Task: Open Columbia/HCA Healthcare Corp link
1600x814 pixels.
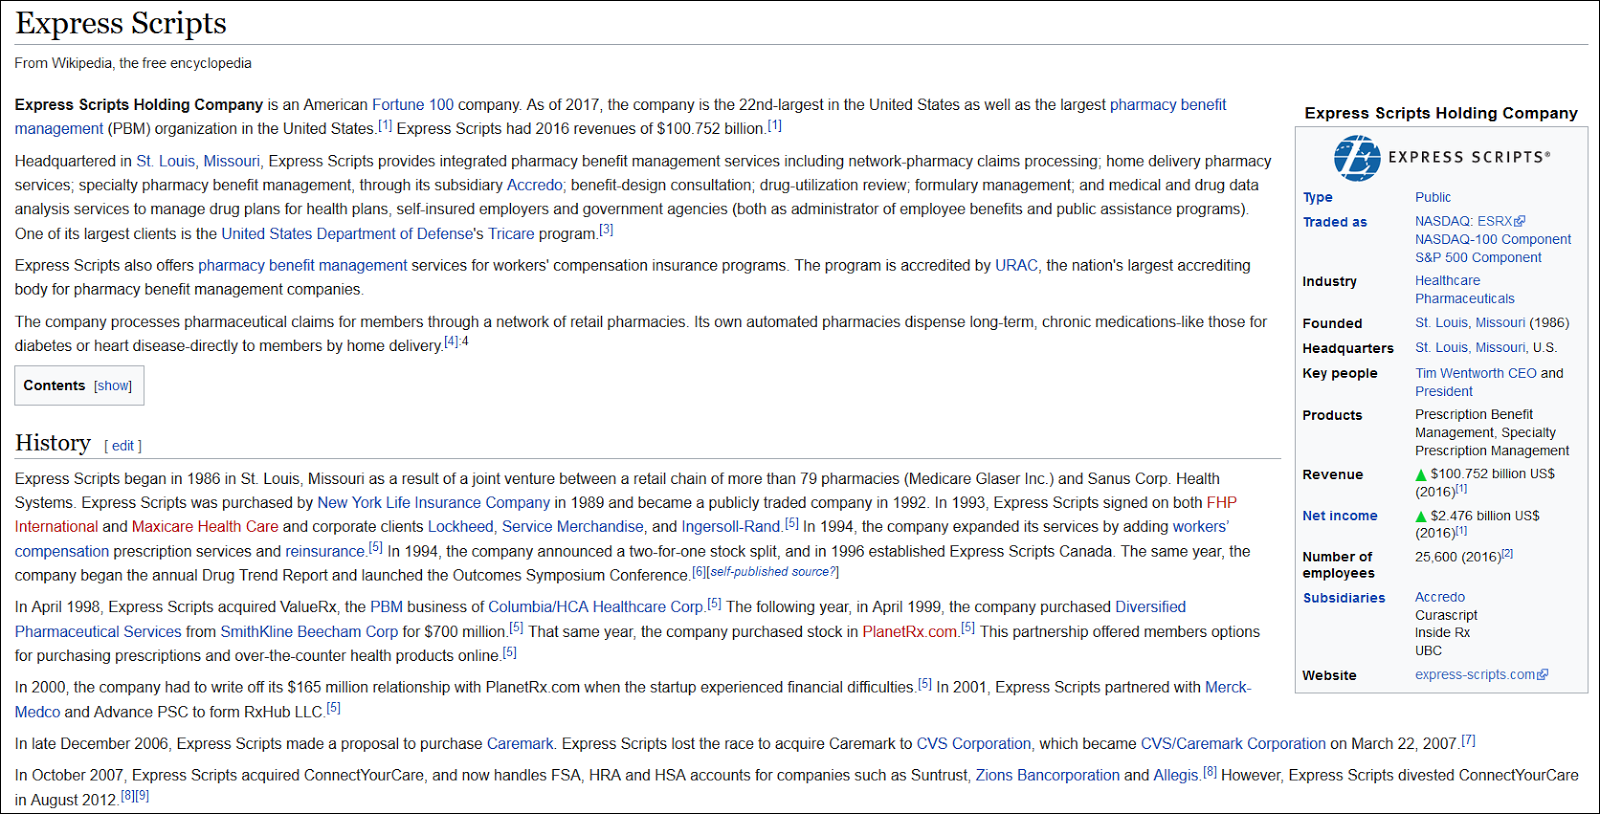Action: click(x=596, y=607)
